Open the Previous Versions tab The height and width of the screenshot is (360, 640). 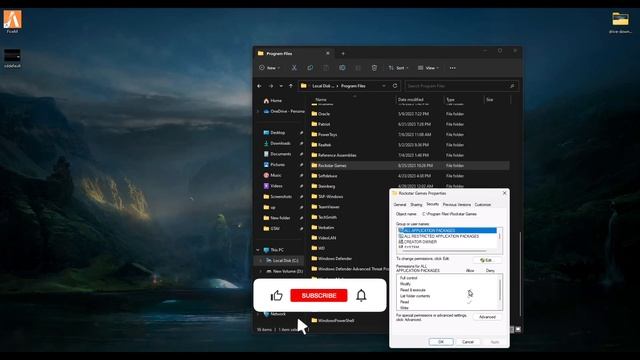pos(457,204)
